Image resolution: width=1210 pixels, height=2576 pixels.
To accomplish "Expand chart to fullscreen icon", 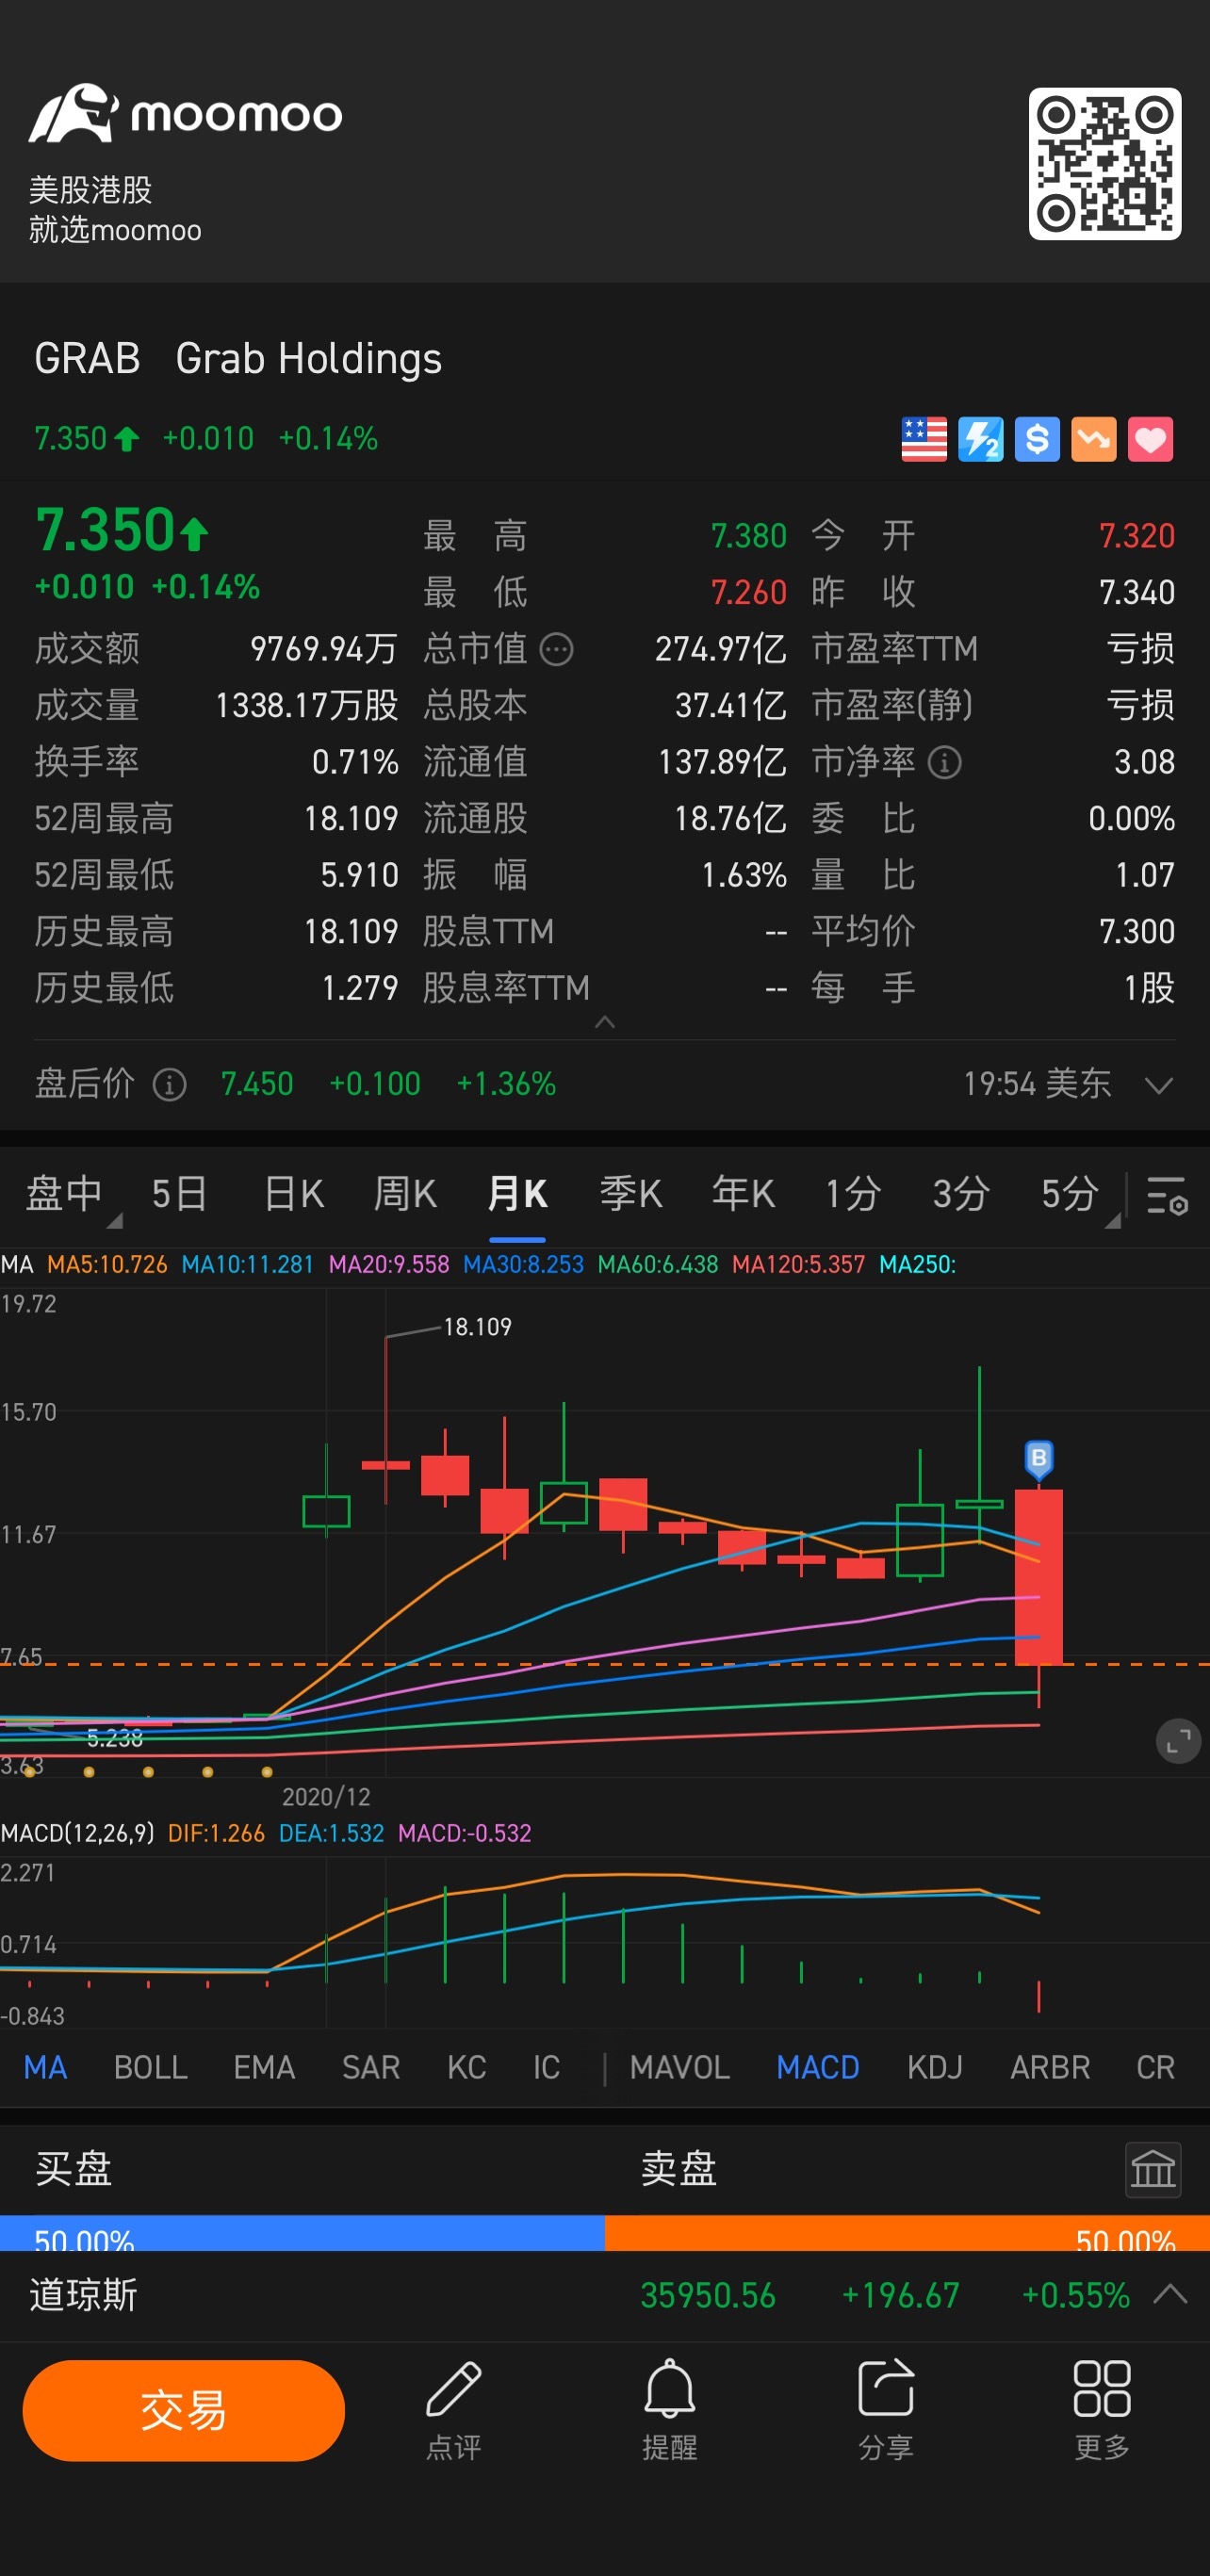I will pos(1178,1741).
